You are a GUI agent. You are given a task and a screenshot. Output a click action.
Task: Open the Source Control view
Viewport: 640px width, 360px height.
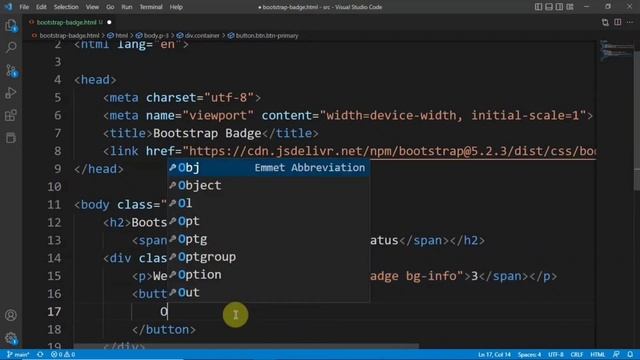click(11, 71)
